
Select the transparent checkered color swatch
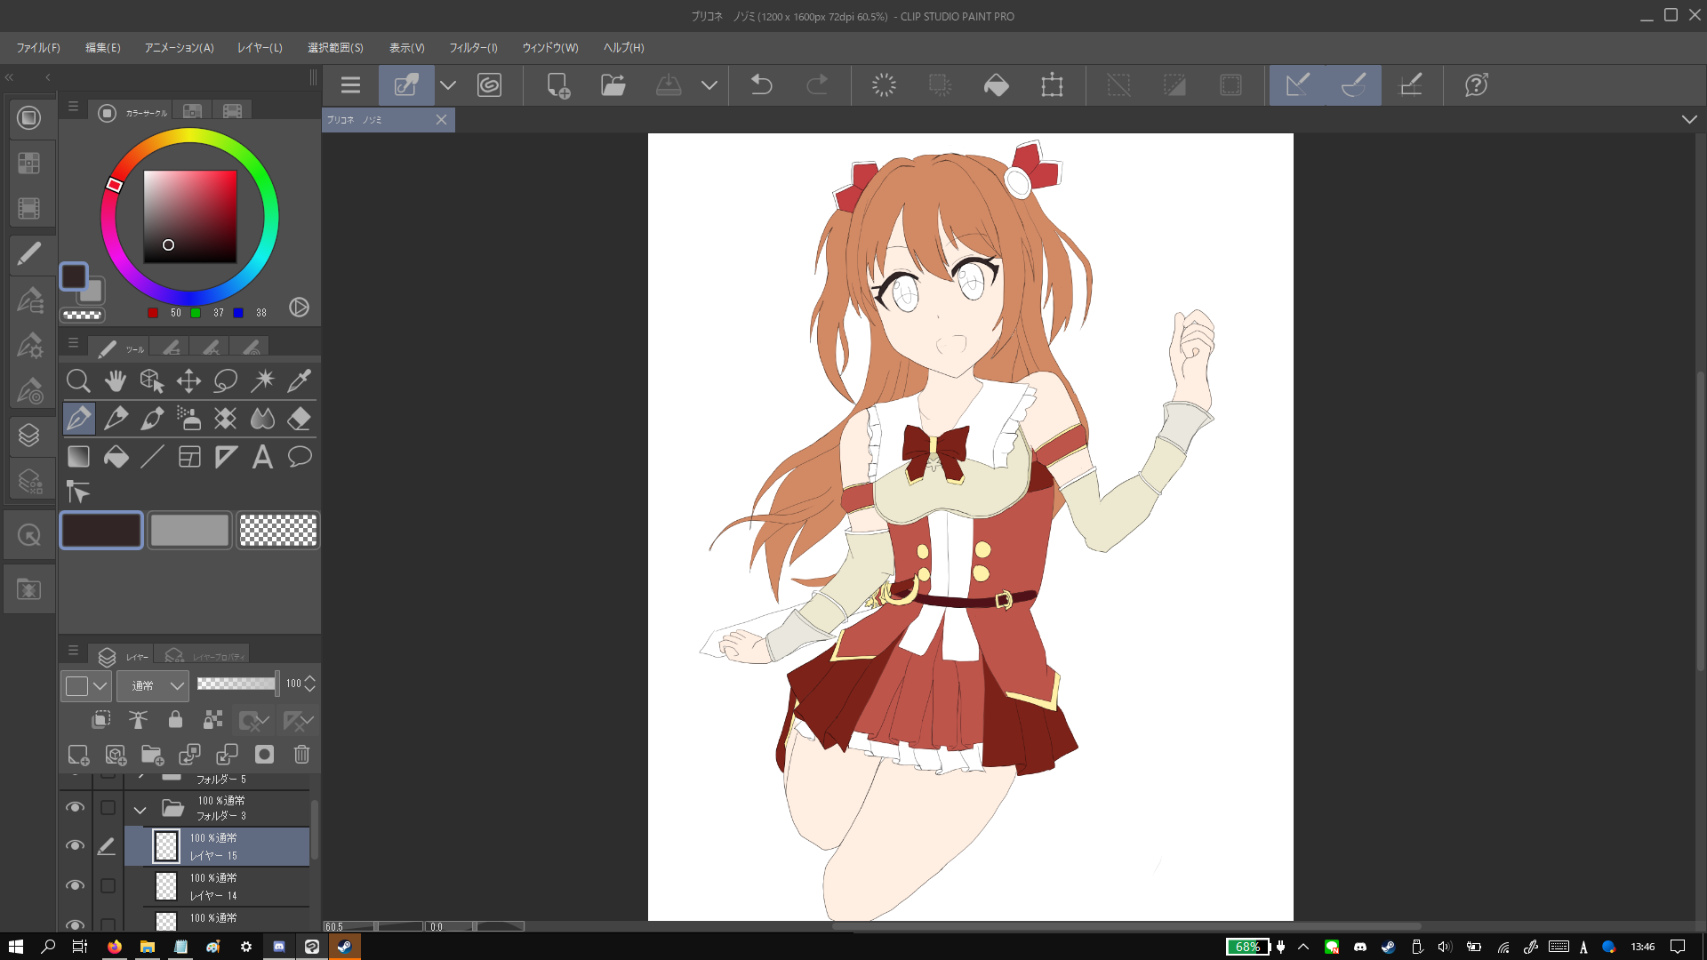click(x=278, y=530)
